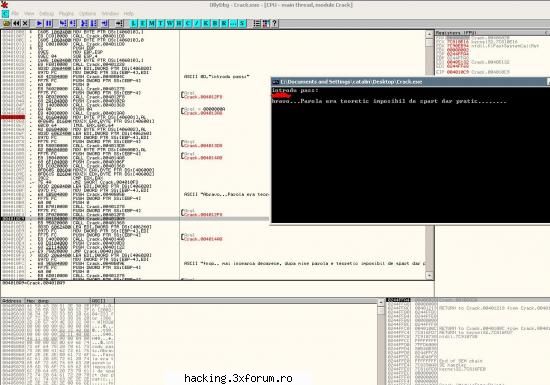Show Patches via slash toolbar button
Screen dimensions: 550x385
pyautogui.click(x=197, y=23)
